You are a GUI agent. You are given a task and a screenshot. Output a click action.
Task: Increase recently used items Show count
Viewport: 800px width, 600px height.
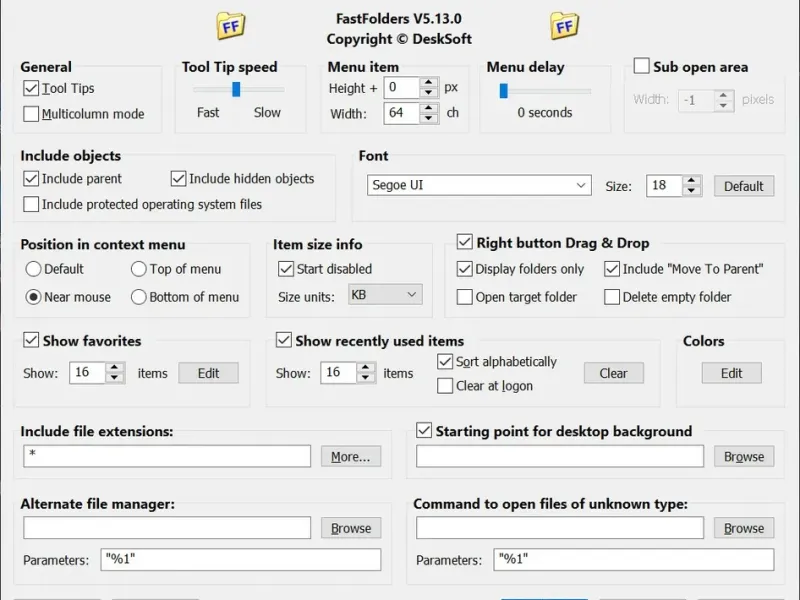coord(366,367)
